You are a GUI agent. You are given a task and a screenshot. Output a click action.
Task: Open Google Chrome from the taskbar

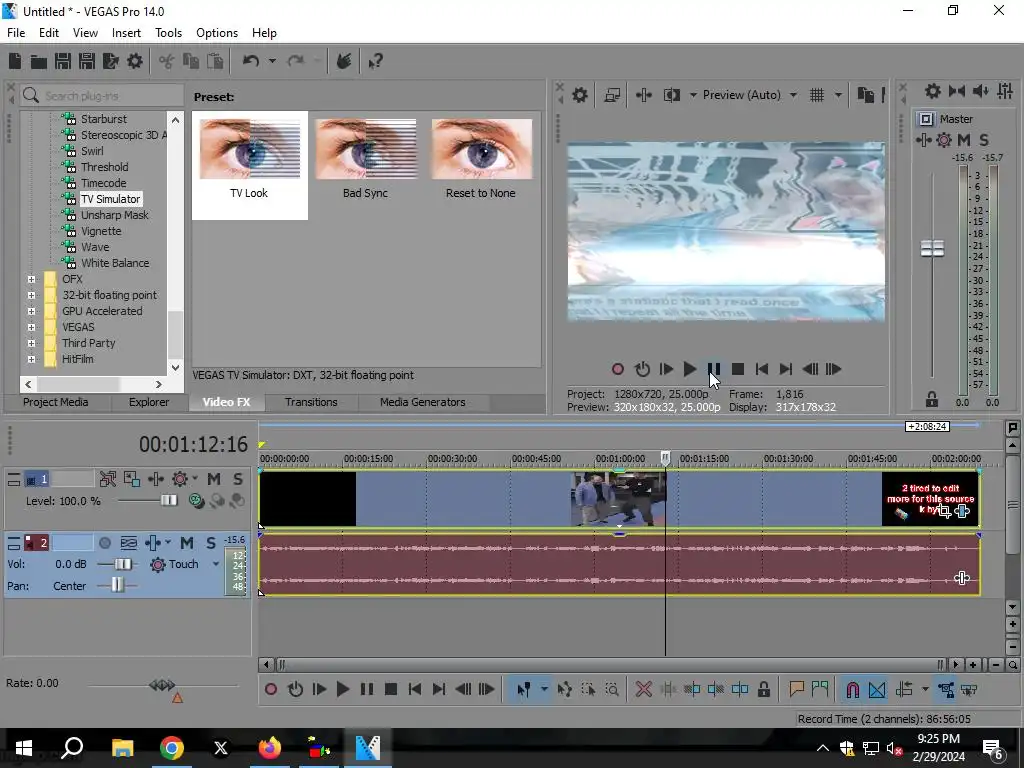tap(172, 748)
